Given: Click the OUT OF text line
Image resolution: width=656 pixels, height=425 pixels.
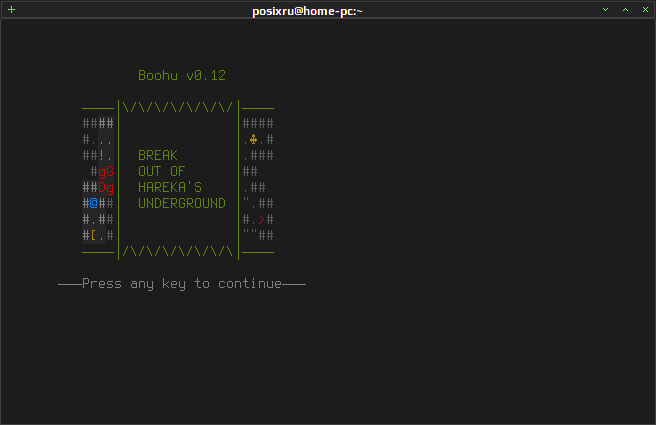Looking at the screenshot, I should [x=161, y=172].
